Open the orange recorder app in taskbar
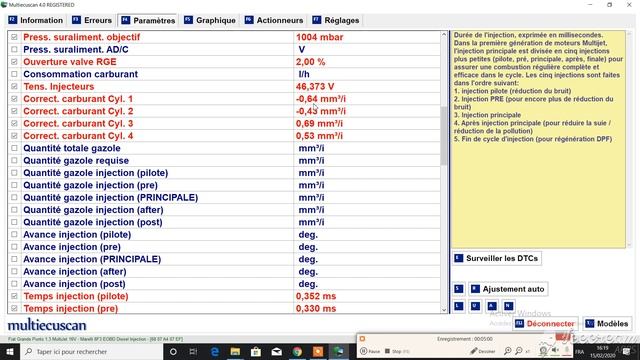The width and height of the screenshot is (640, 360). pos(318,351)
